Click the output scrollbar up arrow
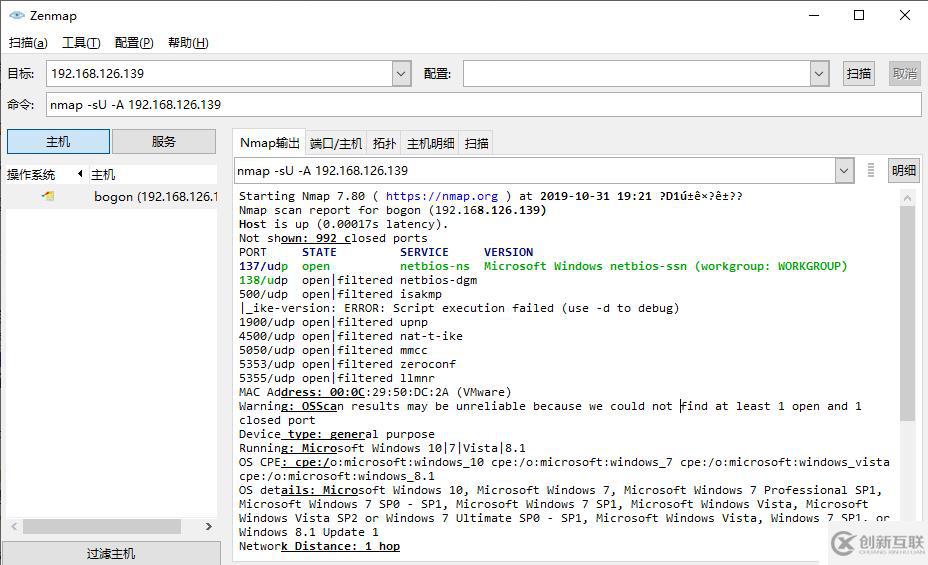928x565 pixels. pyautogui.click(x=907, y=199)
